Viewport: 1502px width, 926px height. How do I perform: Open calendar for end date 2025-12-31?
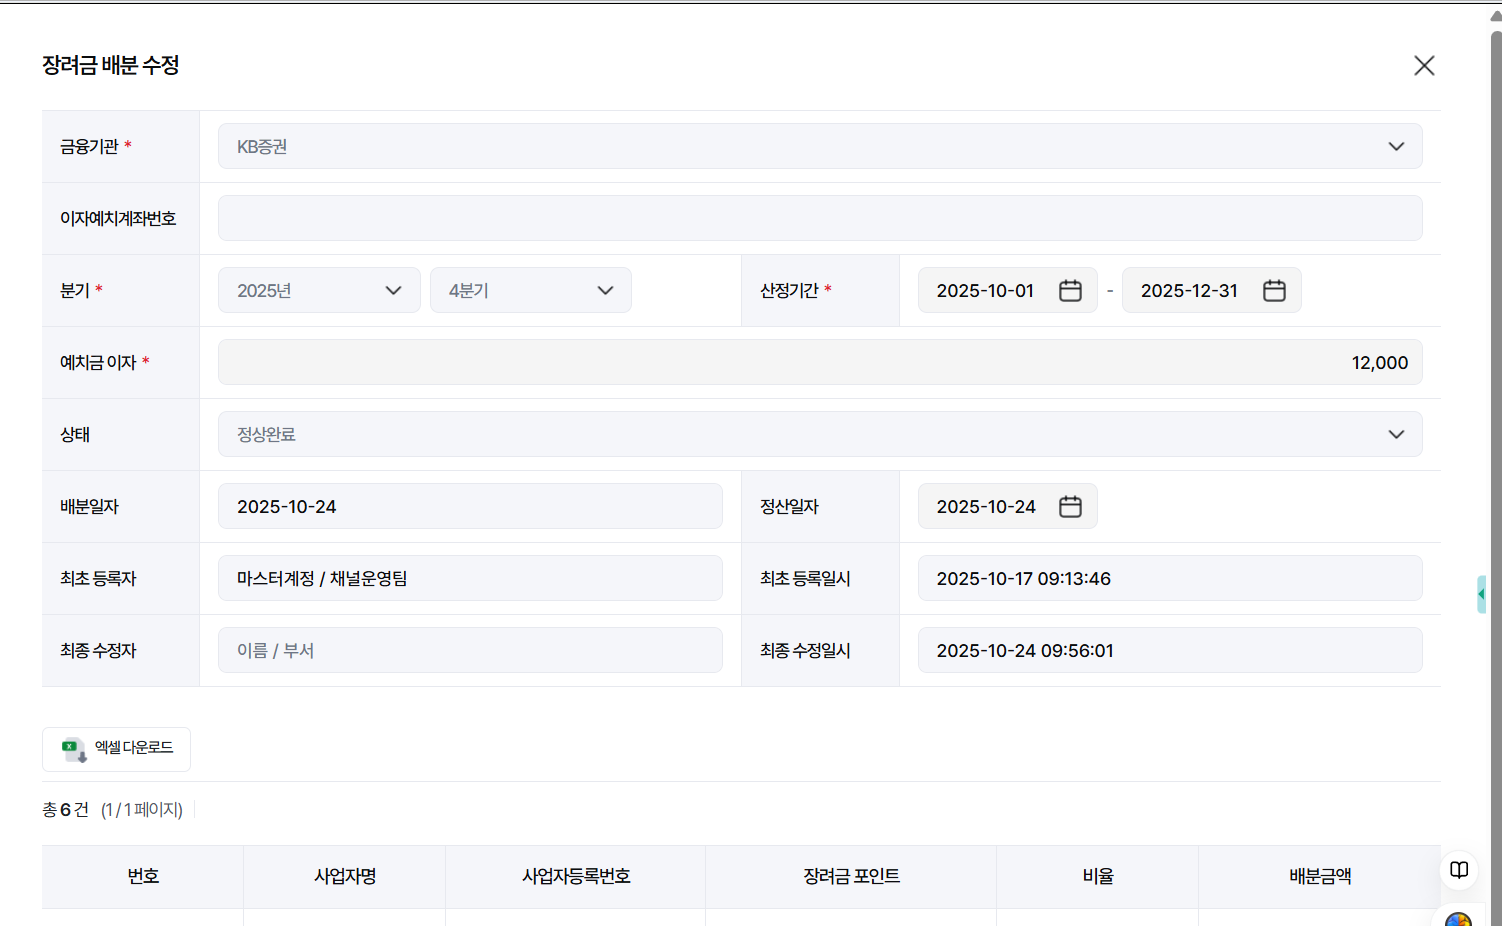pos(1274,290)
